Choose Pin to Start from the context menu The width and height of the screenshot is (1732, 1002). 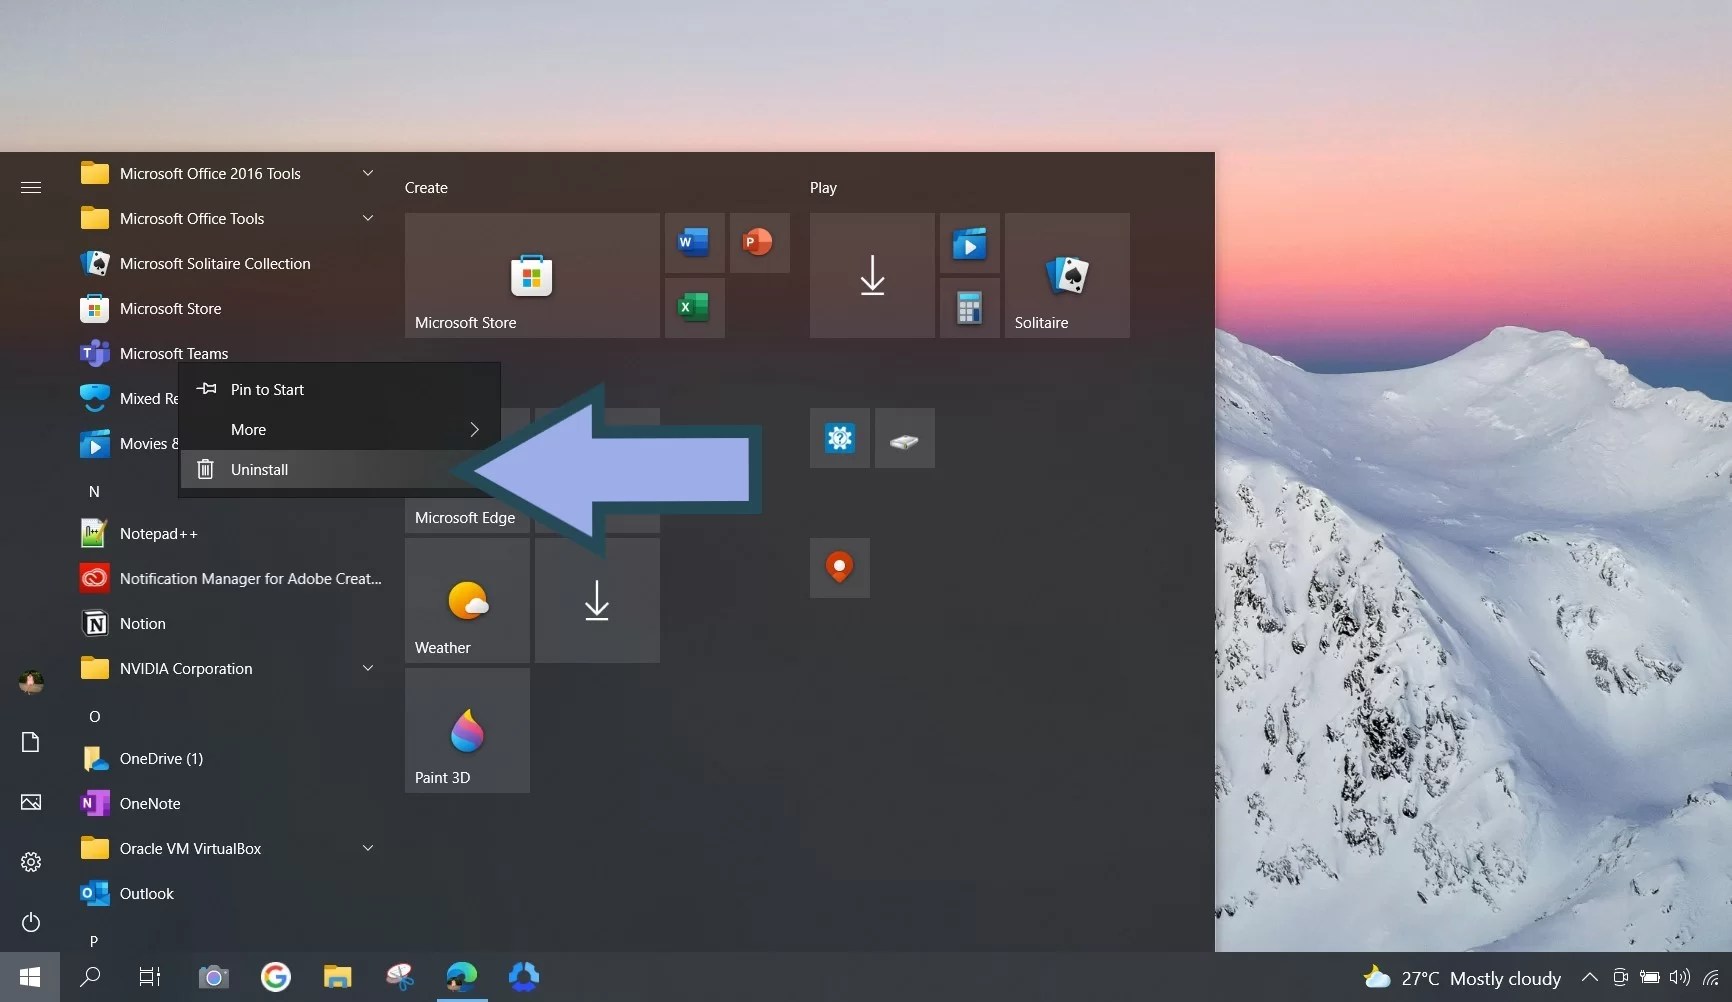[x=266, y=389]
